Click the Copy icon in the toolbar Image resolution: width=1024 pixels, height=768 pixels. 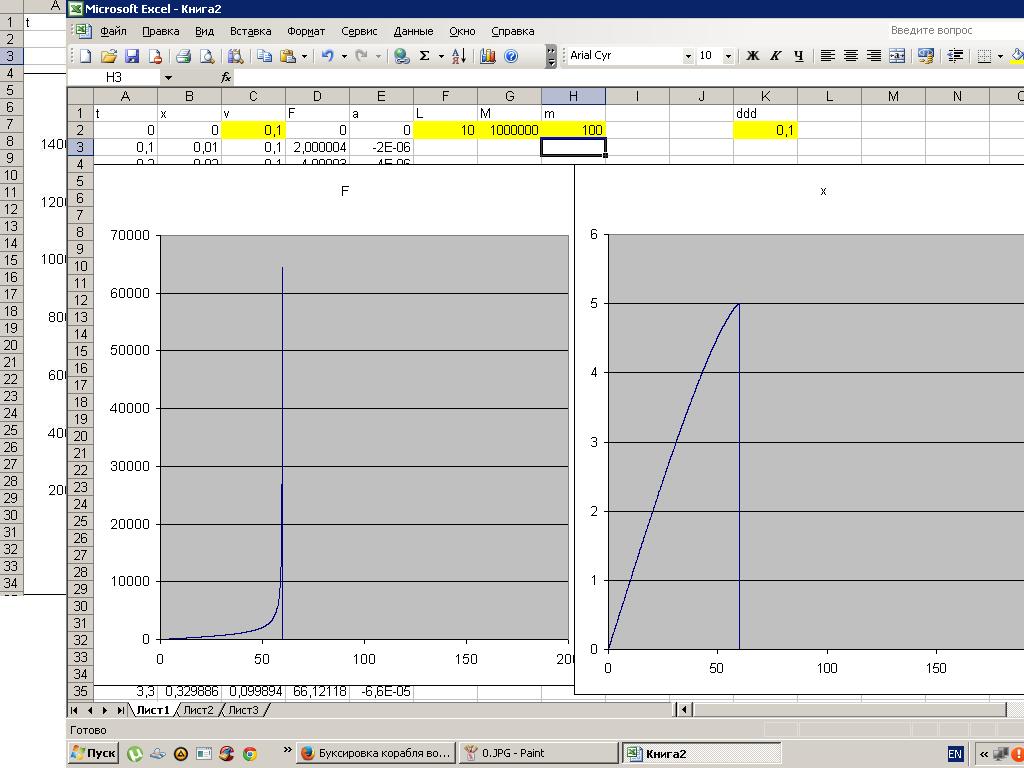(264, 56)
